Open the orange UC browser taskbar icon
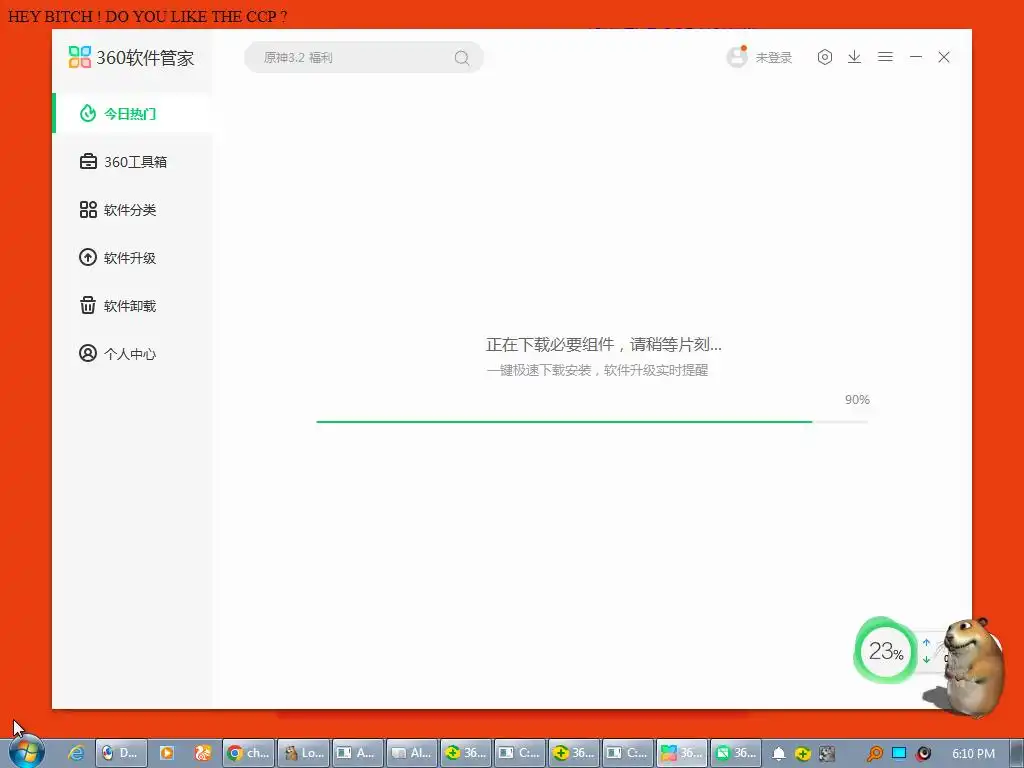The height and width of the screenshot is (768, 1024). 203,753
